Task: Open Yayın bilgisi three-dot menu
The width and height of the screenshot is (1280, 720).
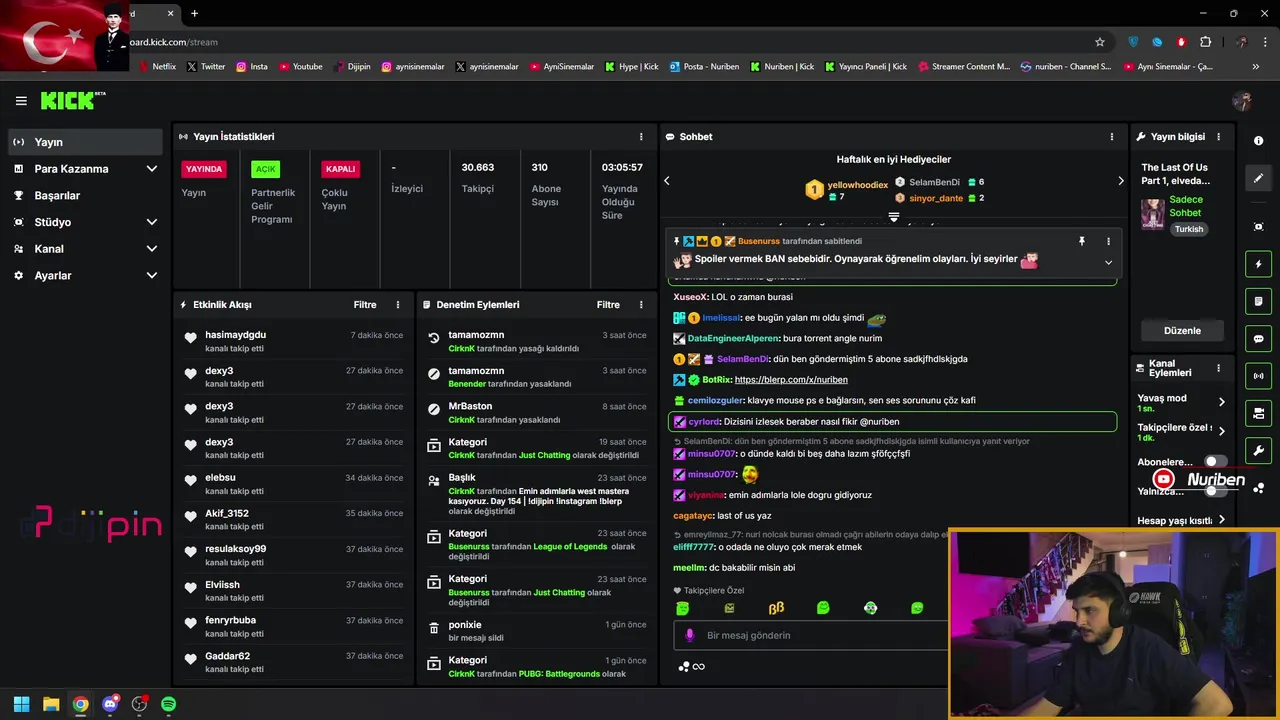Action: (x=1218, y=137)
